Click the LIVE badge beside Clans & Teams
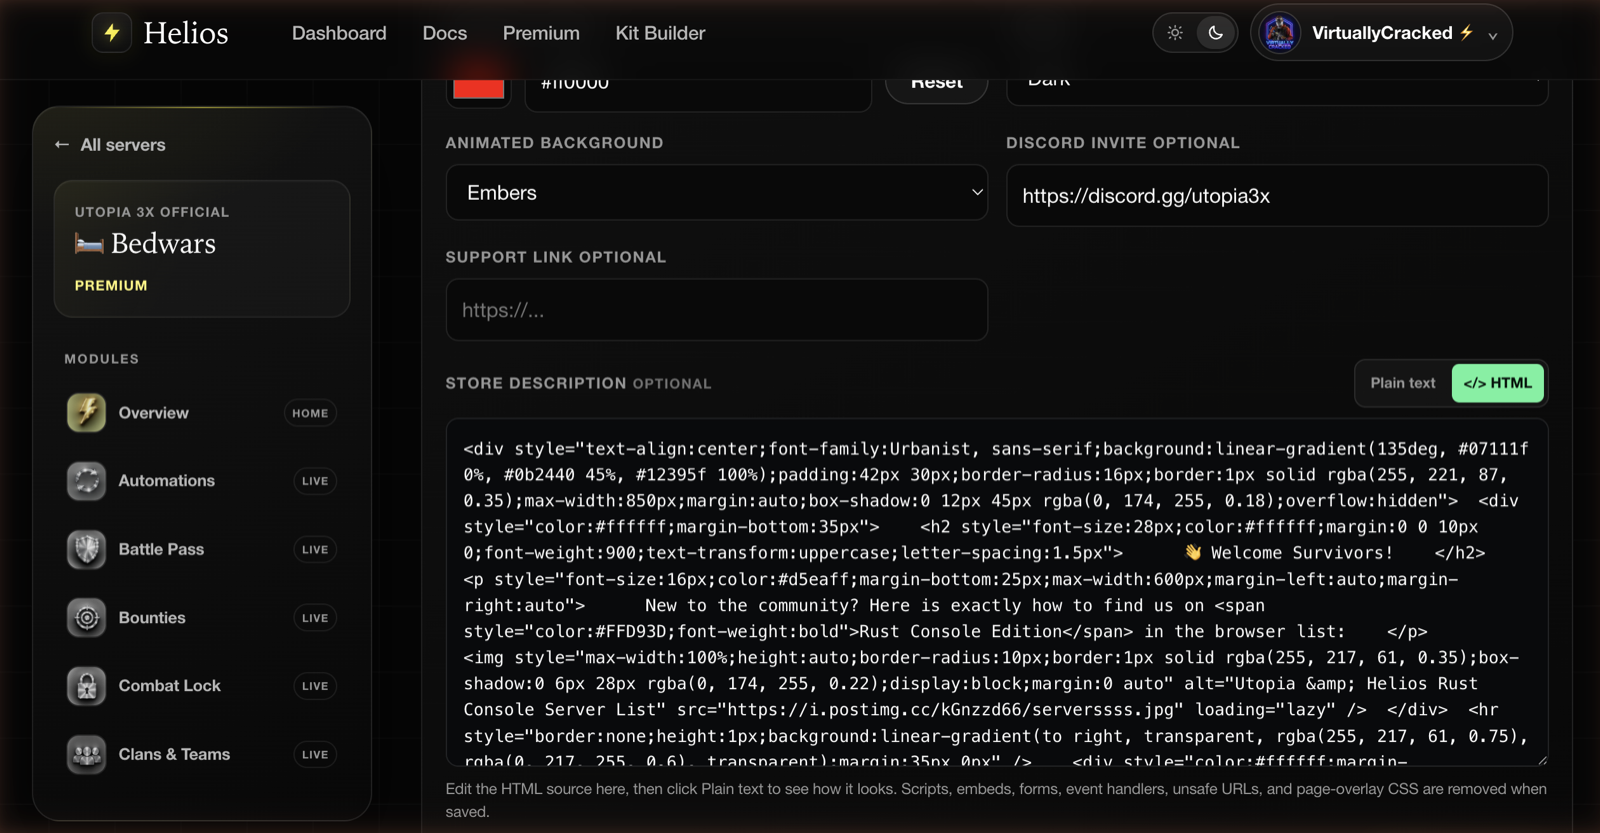 click(x=315, y=755)
